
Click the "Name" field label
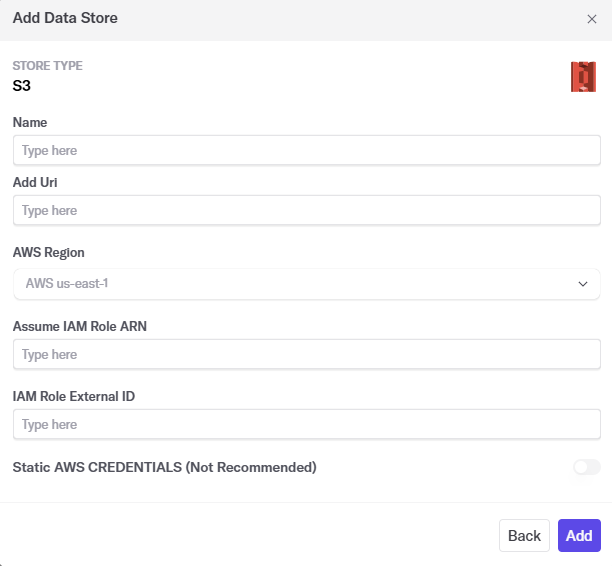[x=30, y=122]
